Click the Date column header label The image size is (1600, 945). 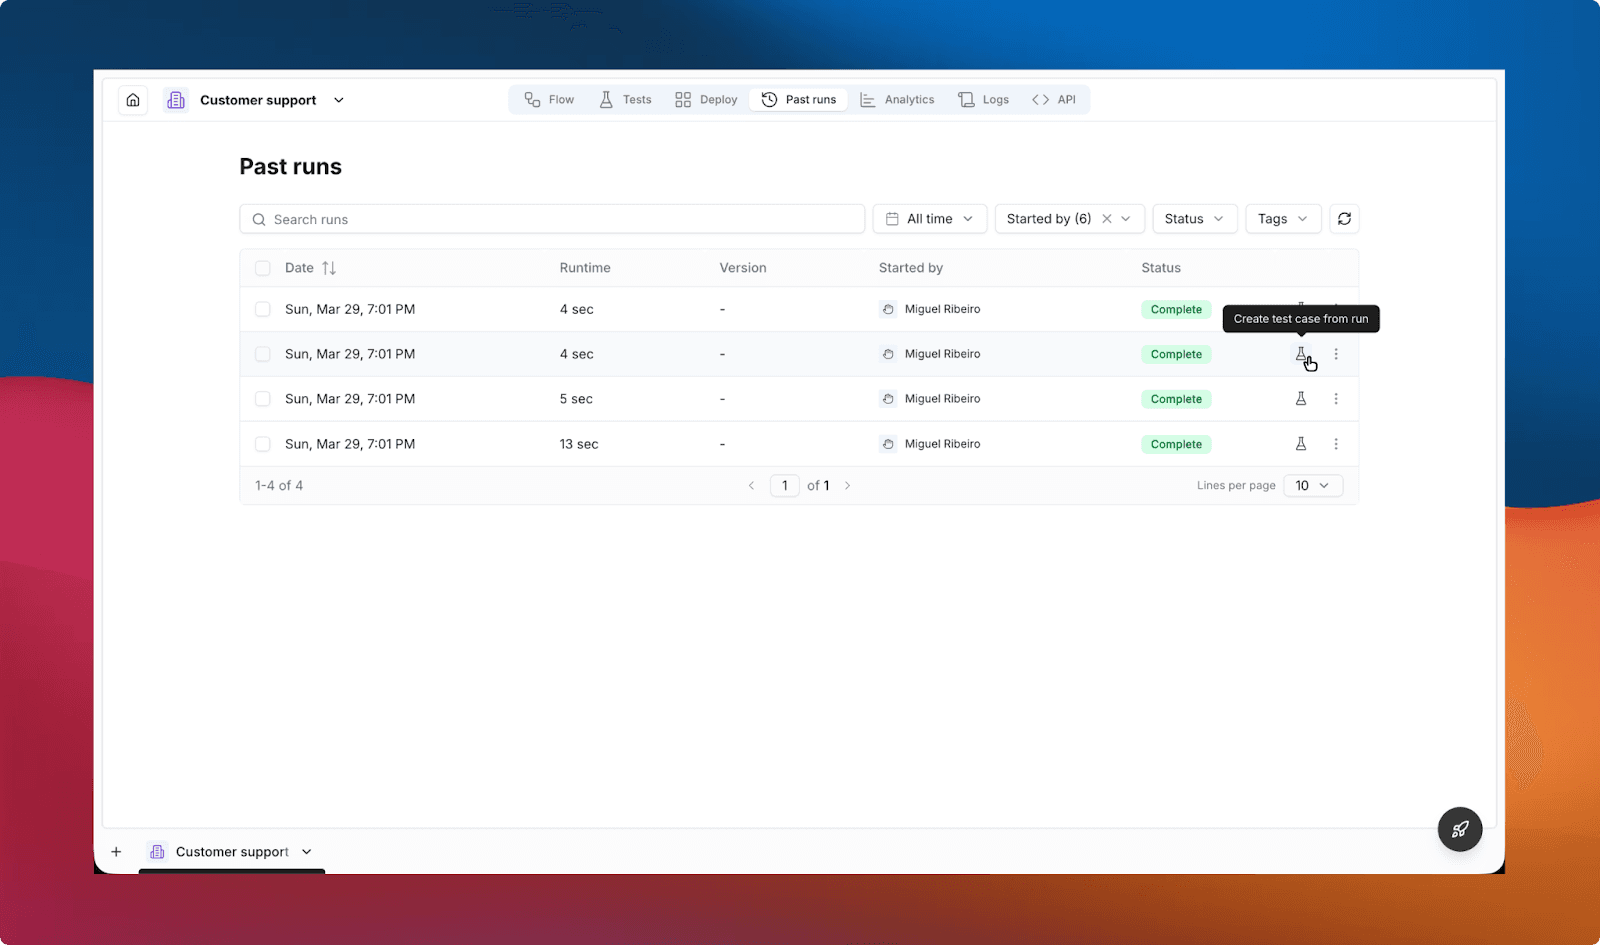[x=299, y=268]
